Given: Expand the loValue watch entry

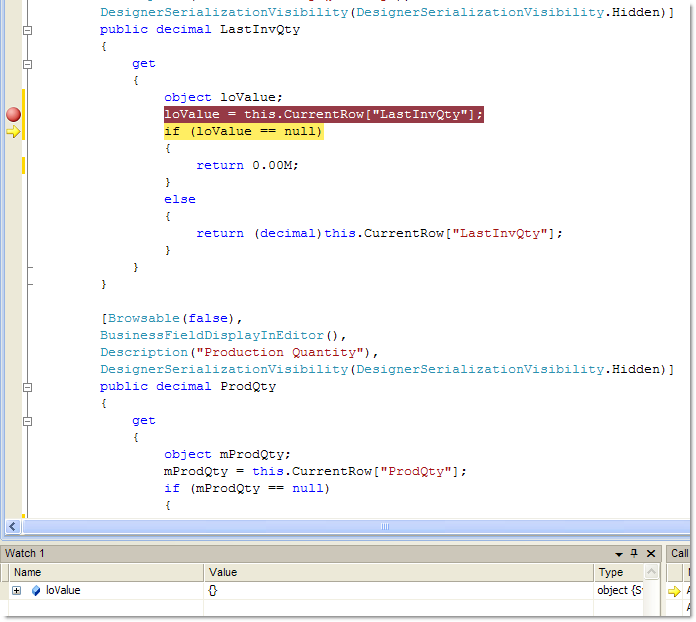Looking at the screenshot, I should pos(16,591).
